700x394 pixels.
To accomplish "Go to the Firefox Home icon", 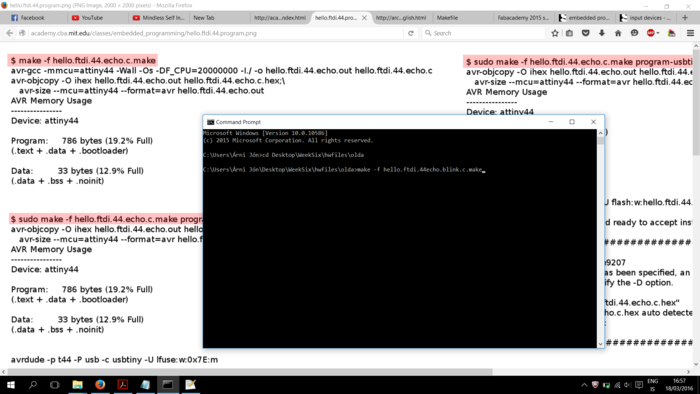I will coord(618,33).
